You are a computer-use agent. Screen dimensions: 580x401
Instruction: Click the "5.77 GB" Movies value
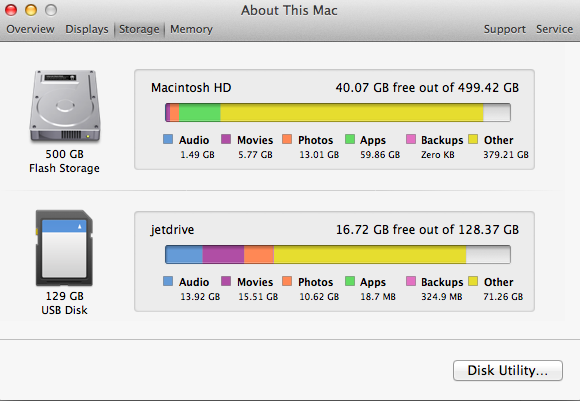256,155
